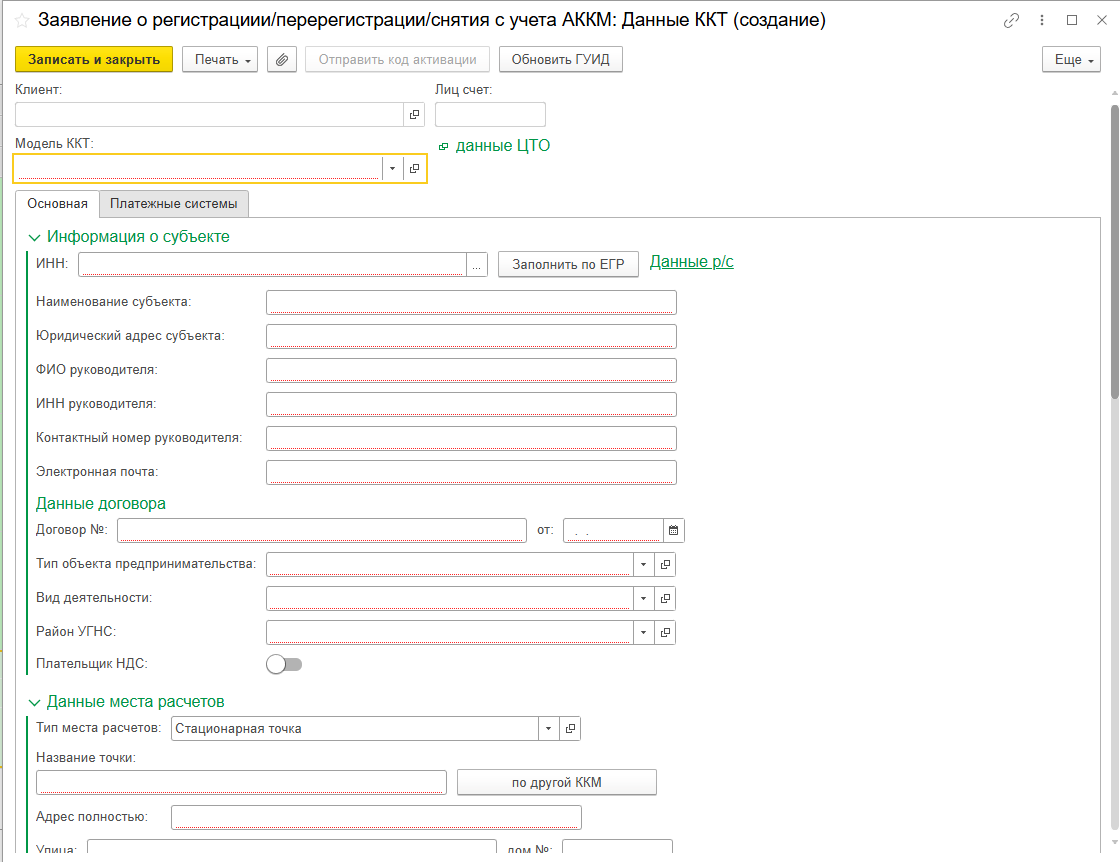Image resolution: width=1120 pixels, height=862 pixels.
Task: Toggle Плательщик НДС switch
Action: pos(284,664)
